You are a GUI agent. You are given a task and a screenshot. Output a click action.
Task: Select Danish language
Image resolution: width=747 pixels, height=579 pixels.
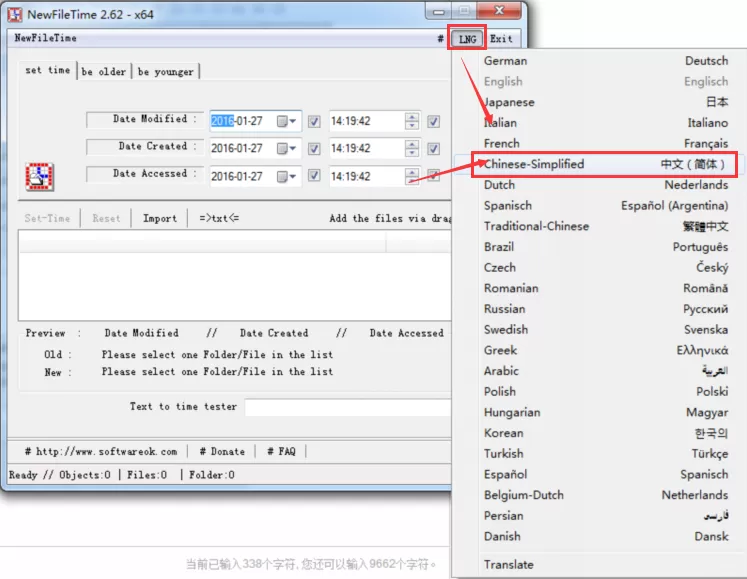click(x=599, y=537)
